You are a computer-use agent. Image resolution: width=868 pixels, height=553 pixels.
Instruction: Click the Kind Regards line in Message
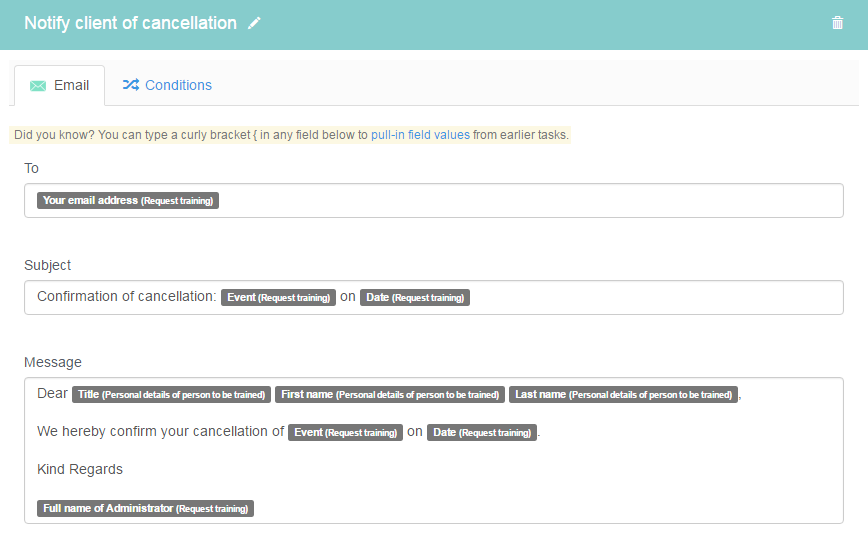tap(80, 469)
